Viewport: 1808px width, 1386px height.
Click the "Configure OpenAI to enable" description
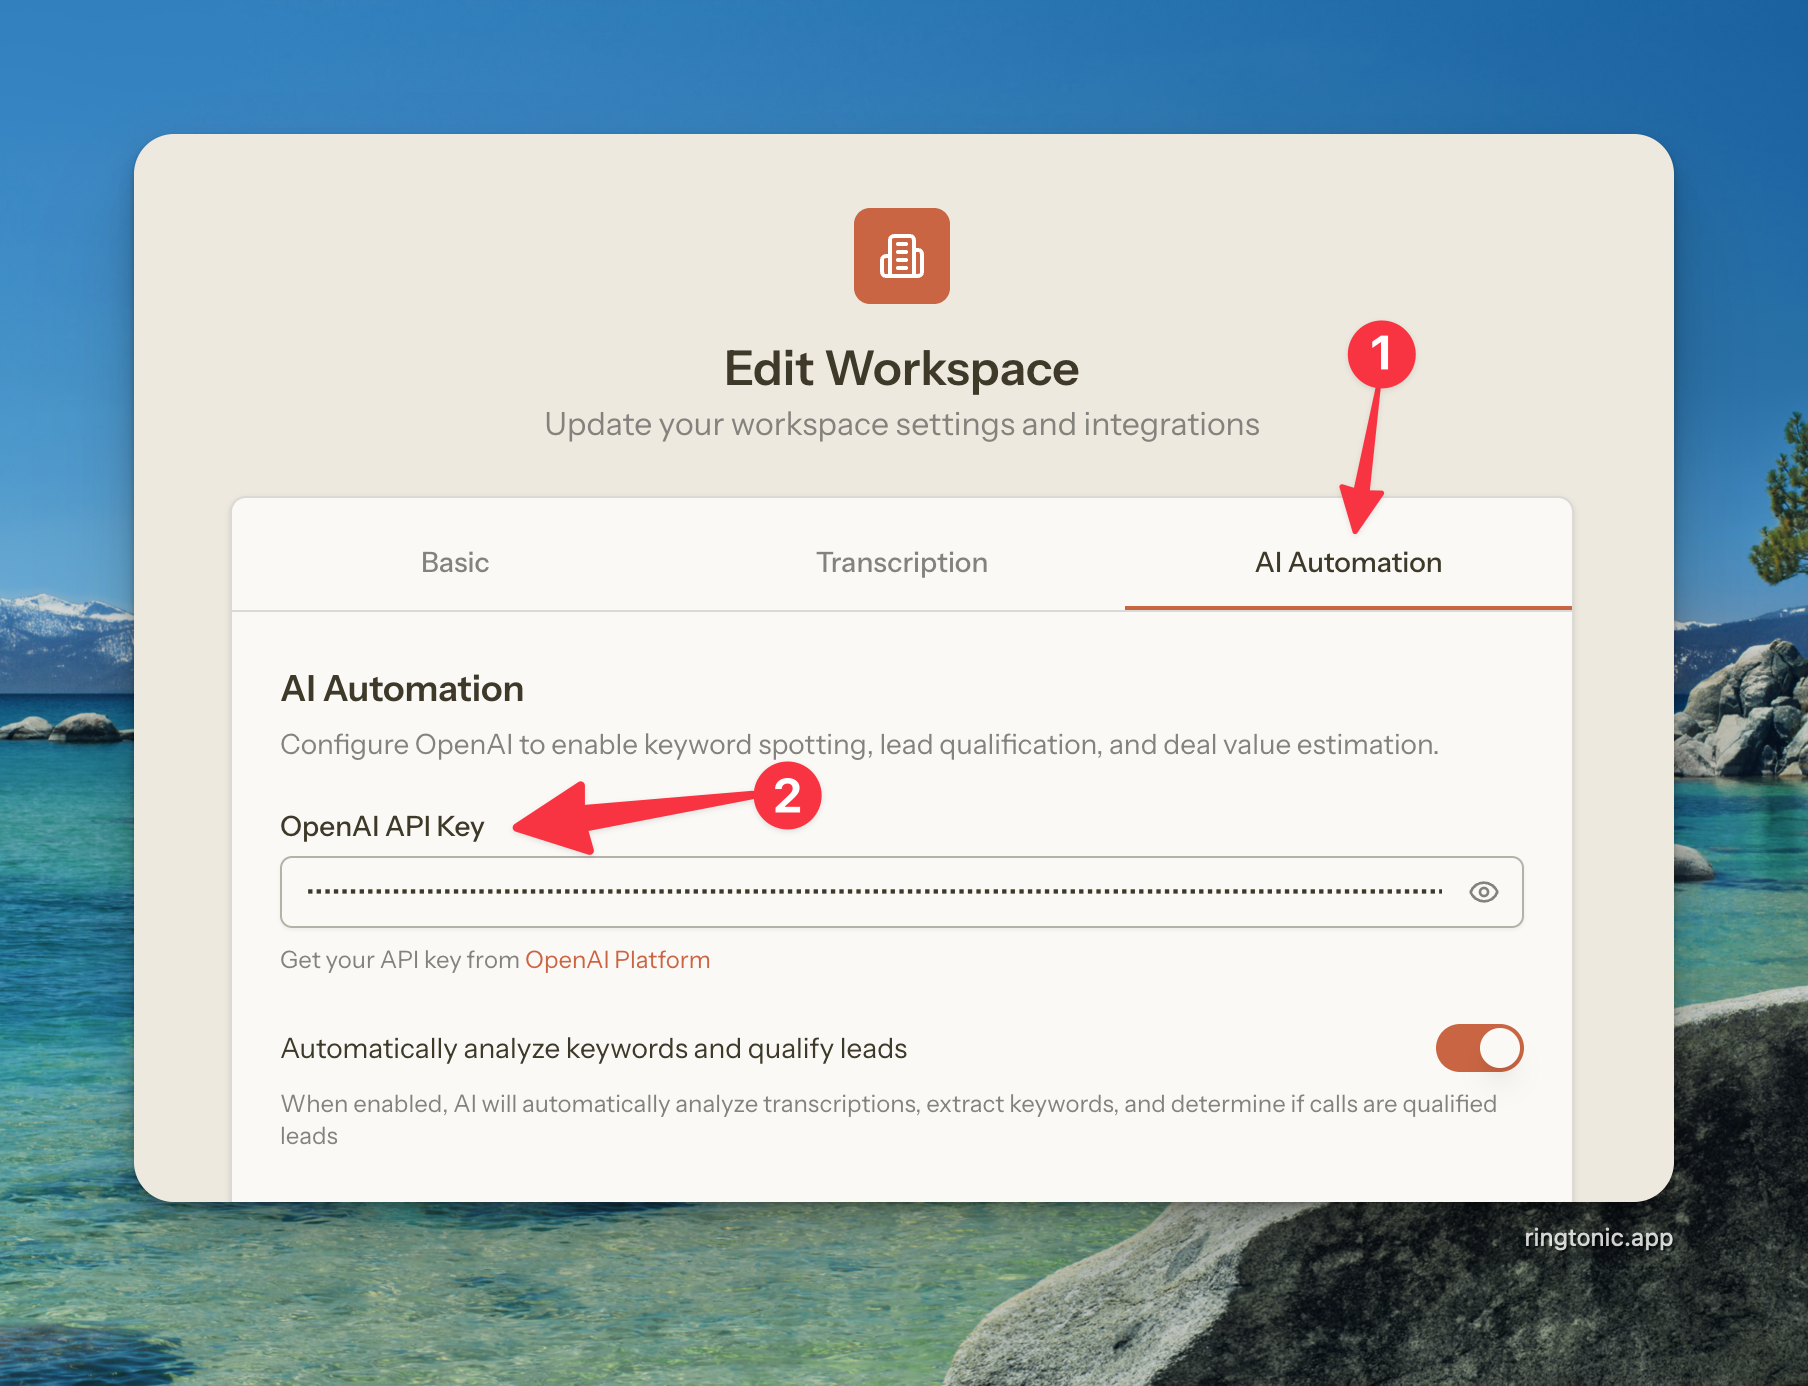coord(859,745)
